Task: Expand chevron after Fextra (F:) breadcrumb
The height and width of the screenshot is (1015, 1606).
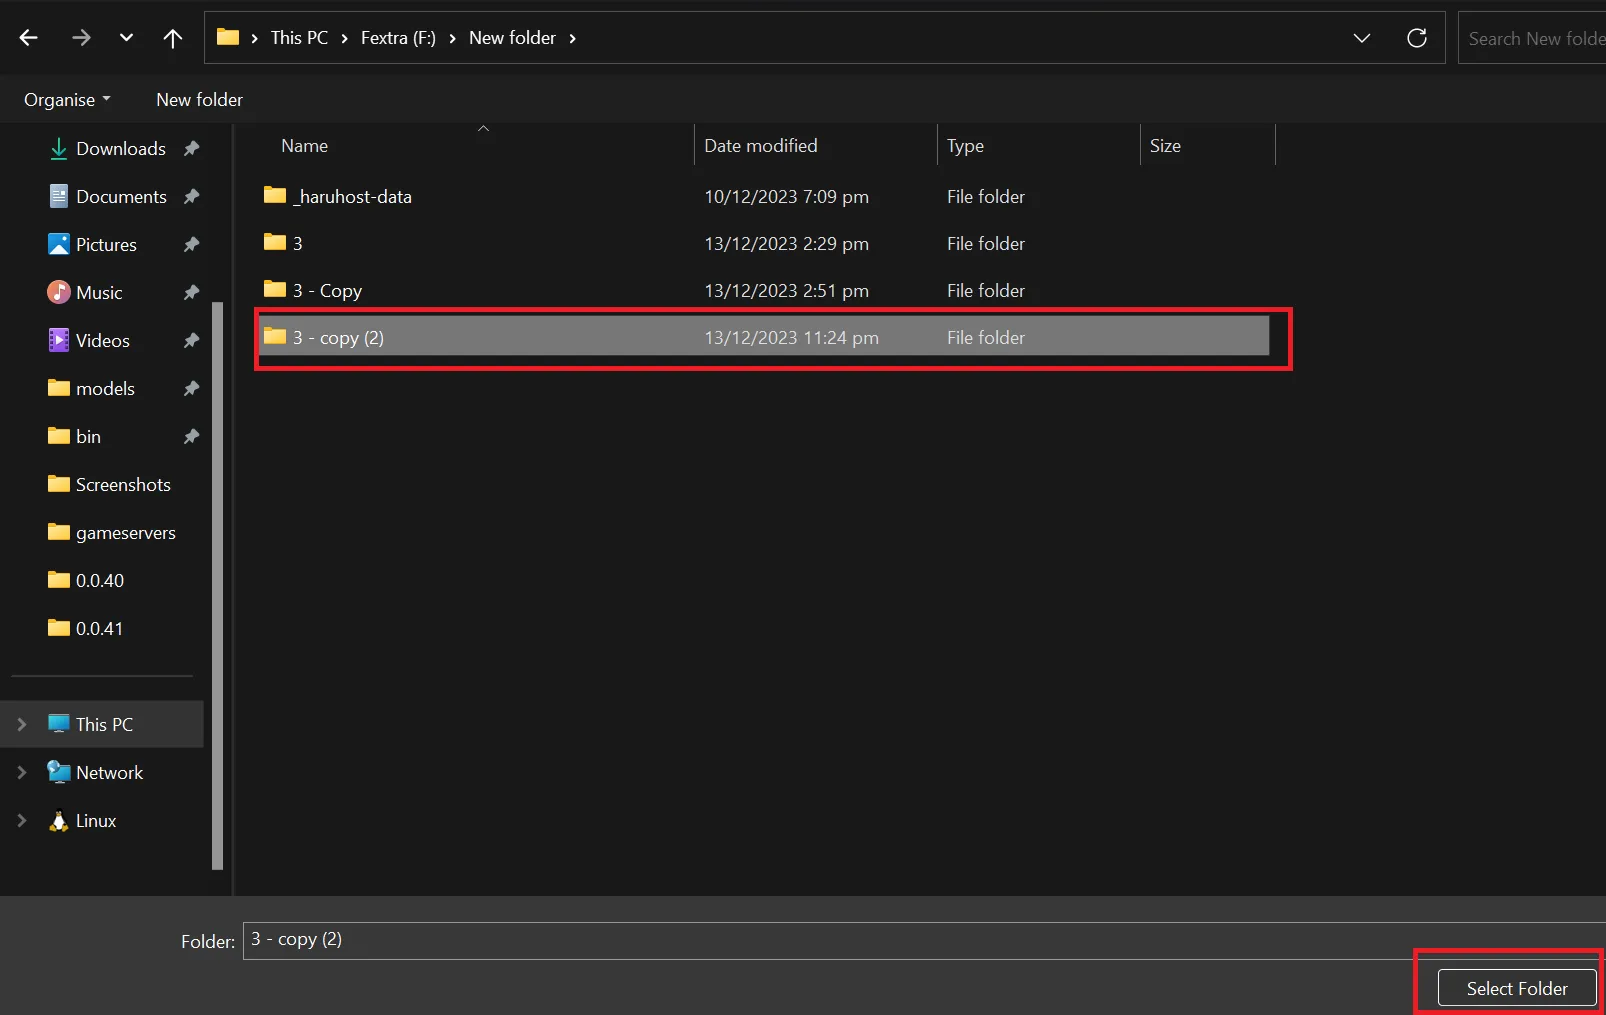Action: click(x=452, y=38)
